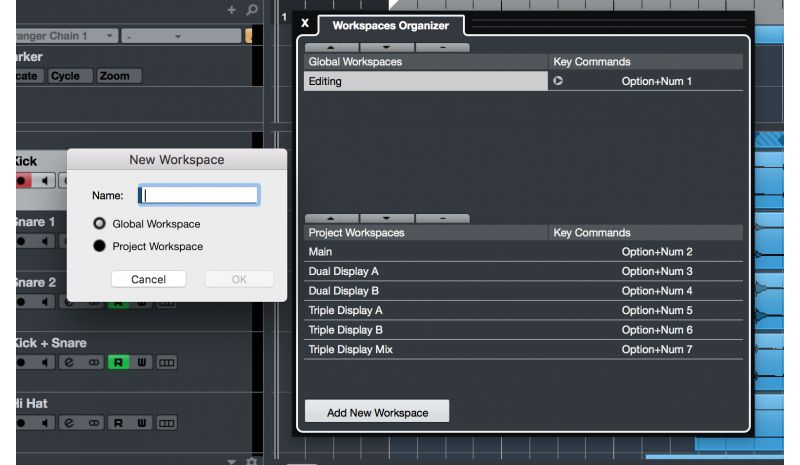Open the Arranger Chain 1 dropdown
800x465 pixels.
67,36
